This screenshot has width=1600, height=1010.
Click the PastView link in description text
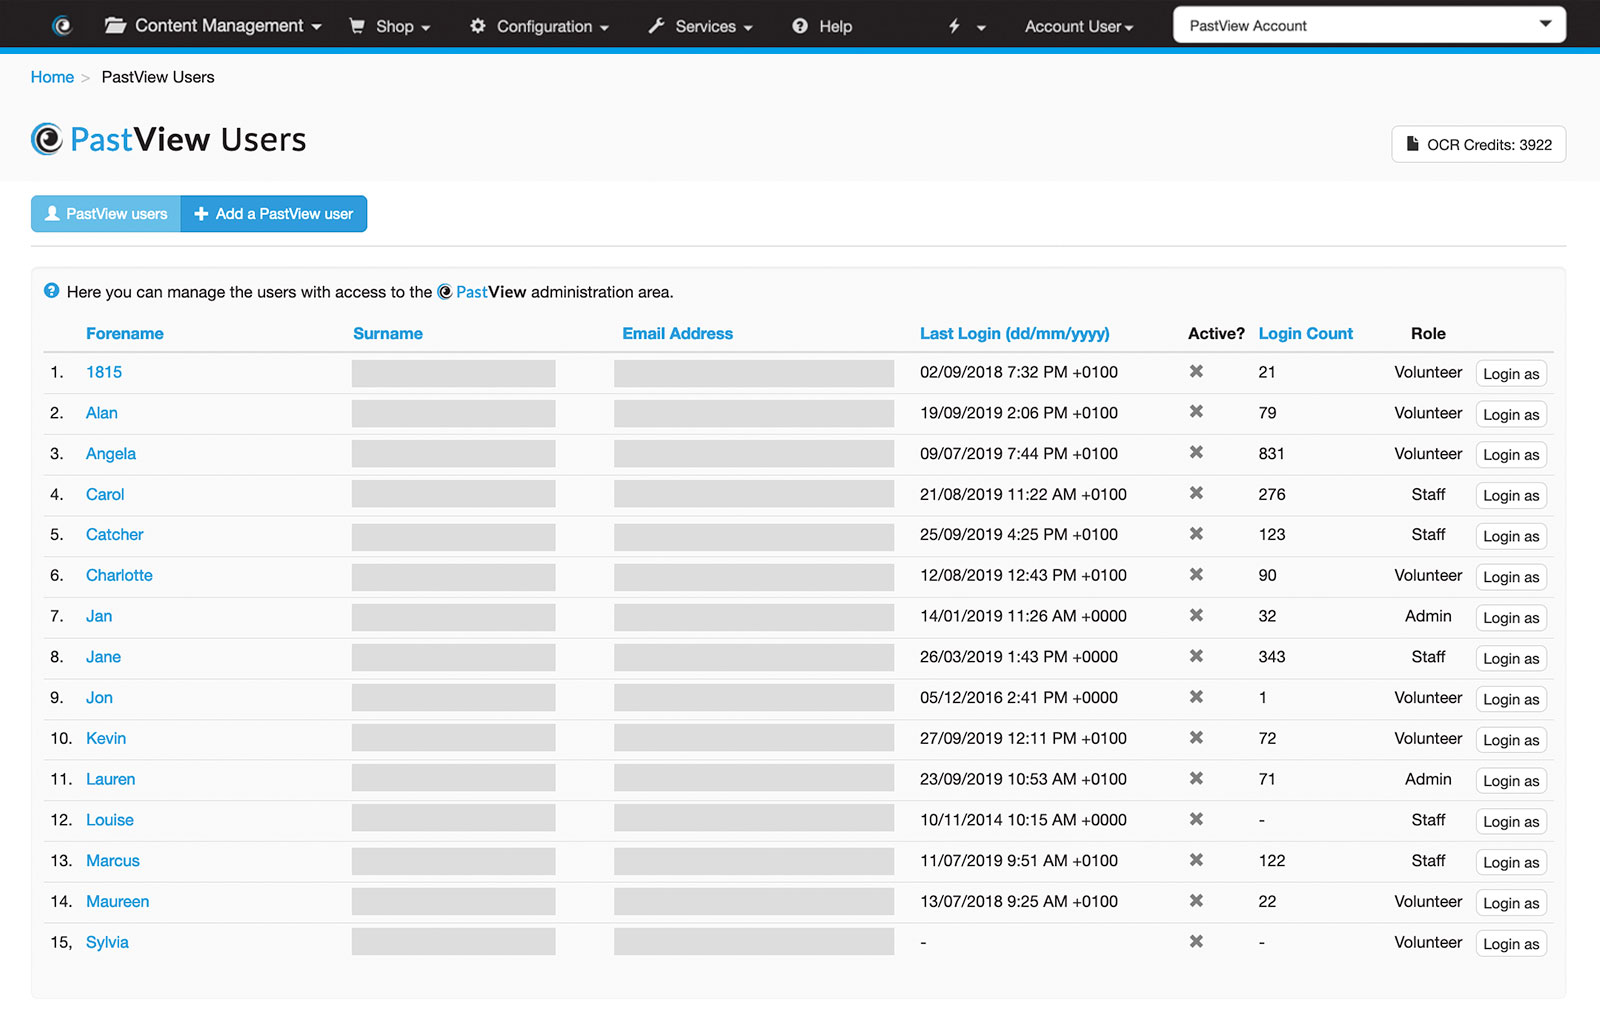pyautogui.click(x=482, y=292)
